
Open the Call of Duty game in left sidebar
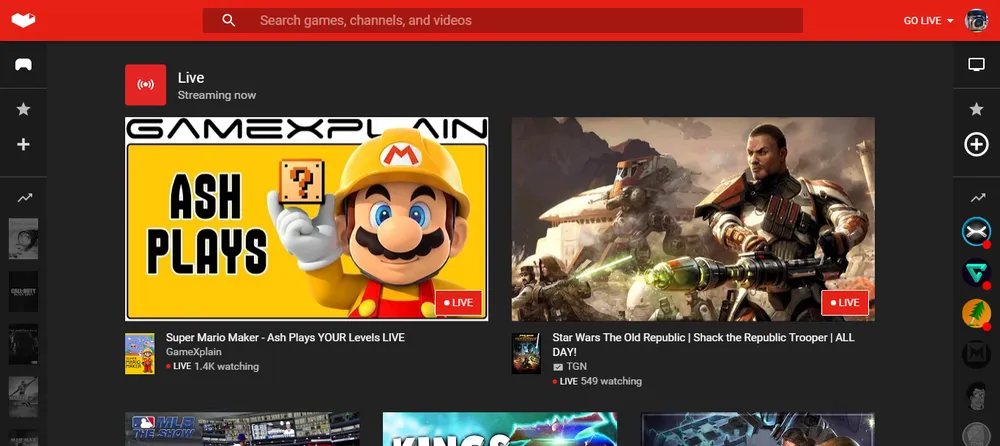23,291
